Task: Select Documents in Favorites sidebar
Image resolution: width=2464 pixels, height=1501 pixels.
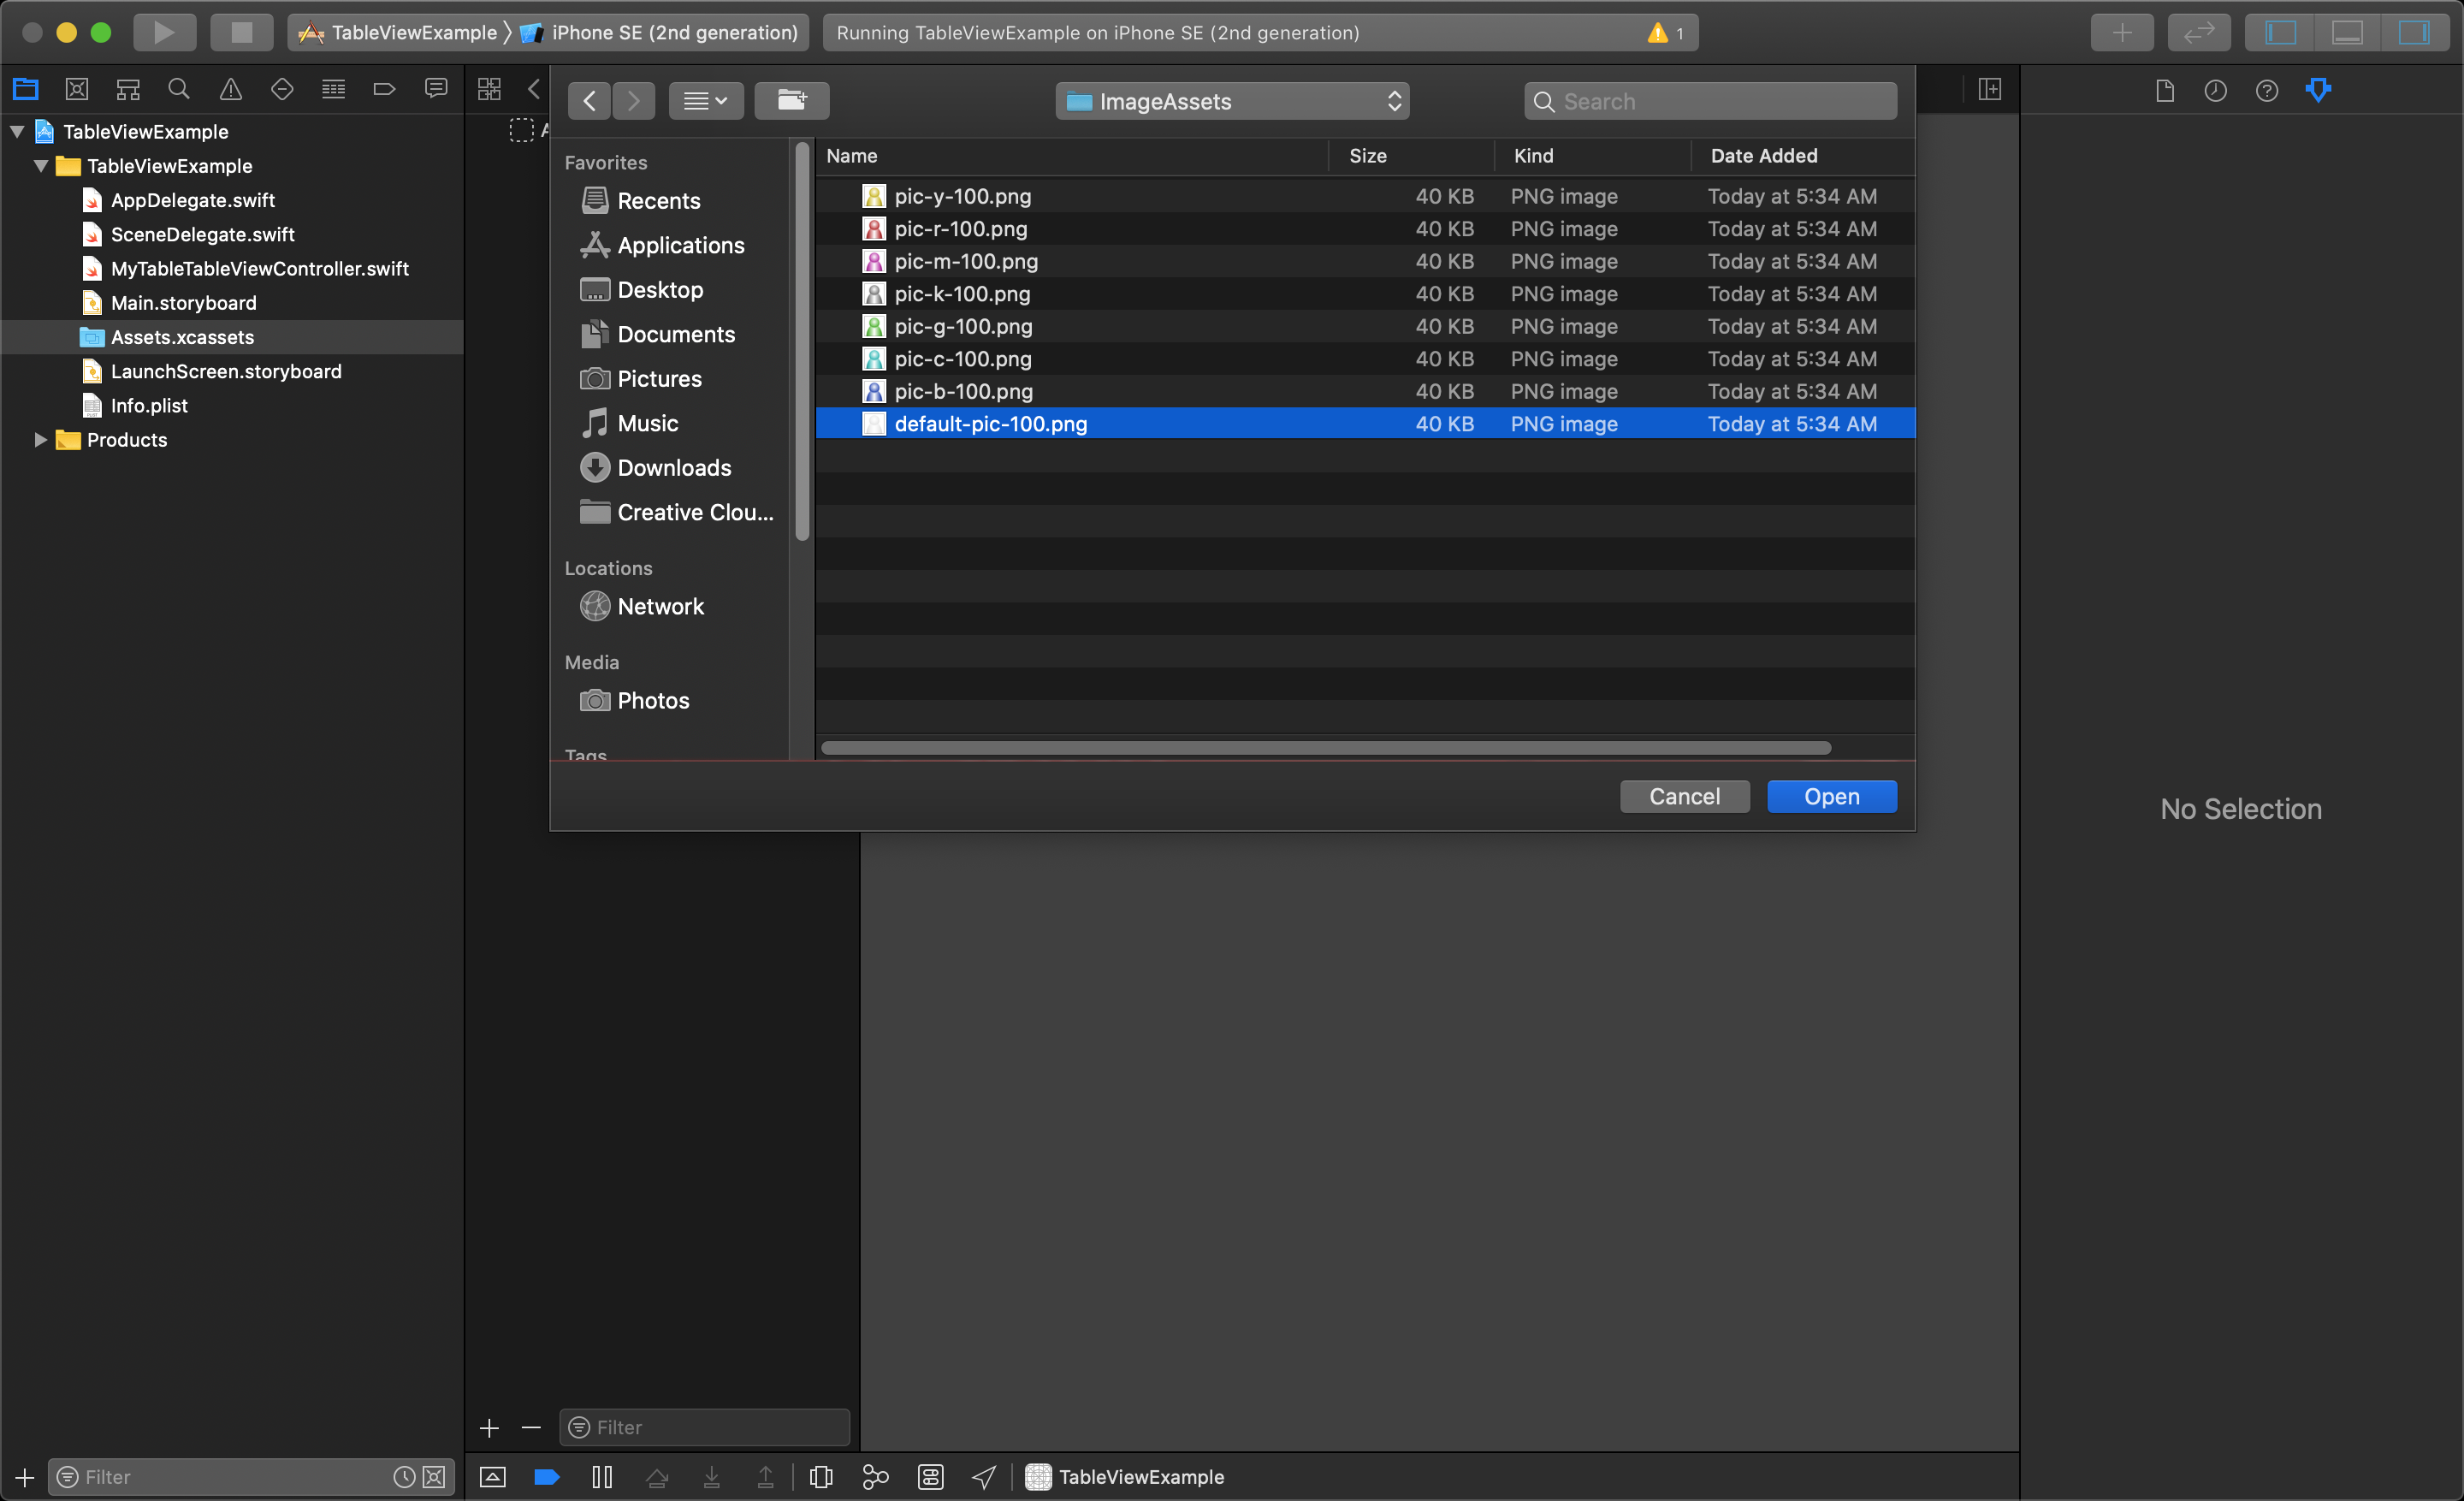Action: tap(658, 334)
